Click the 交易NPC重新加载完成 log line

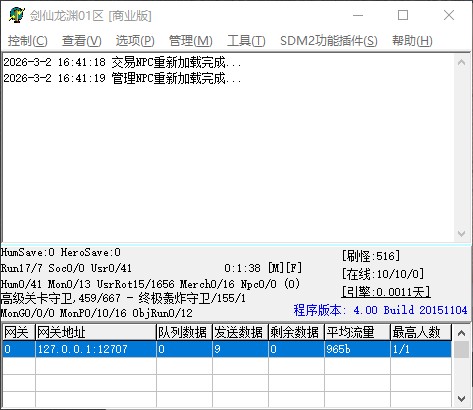click(x=122, y=62)
